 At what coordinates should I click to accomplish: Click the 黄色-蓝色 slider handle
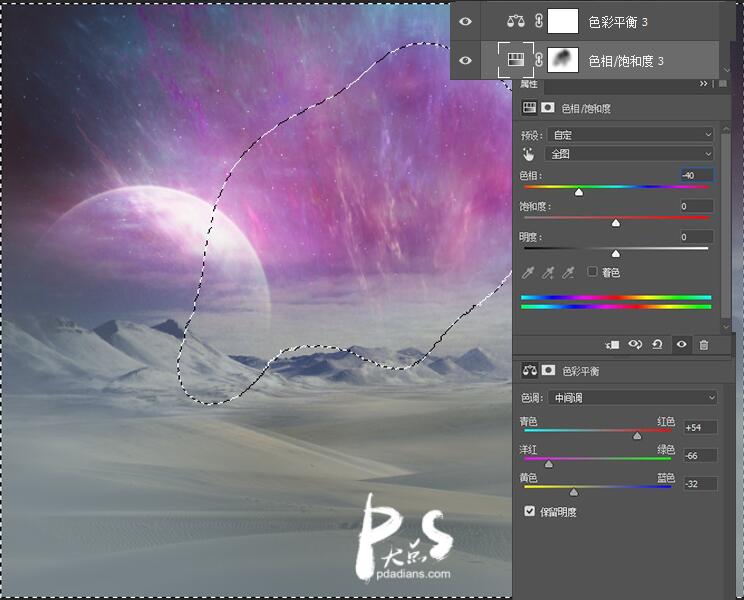point(574,493)
